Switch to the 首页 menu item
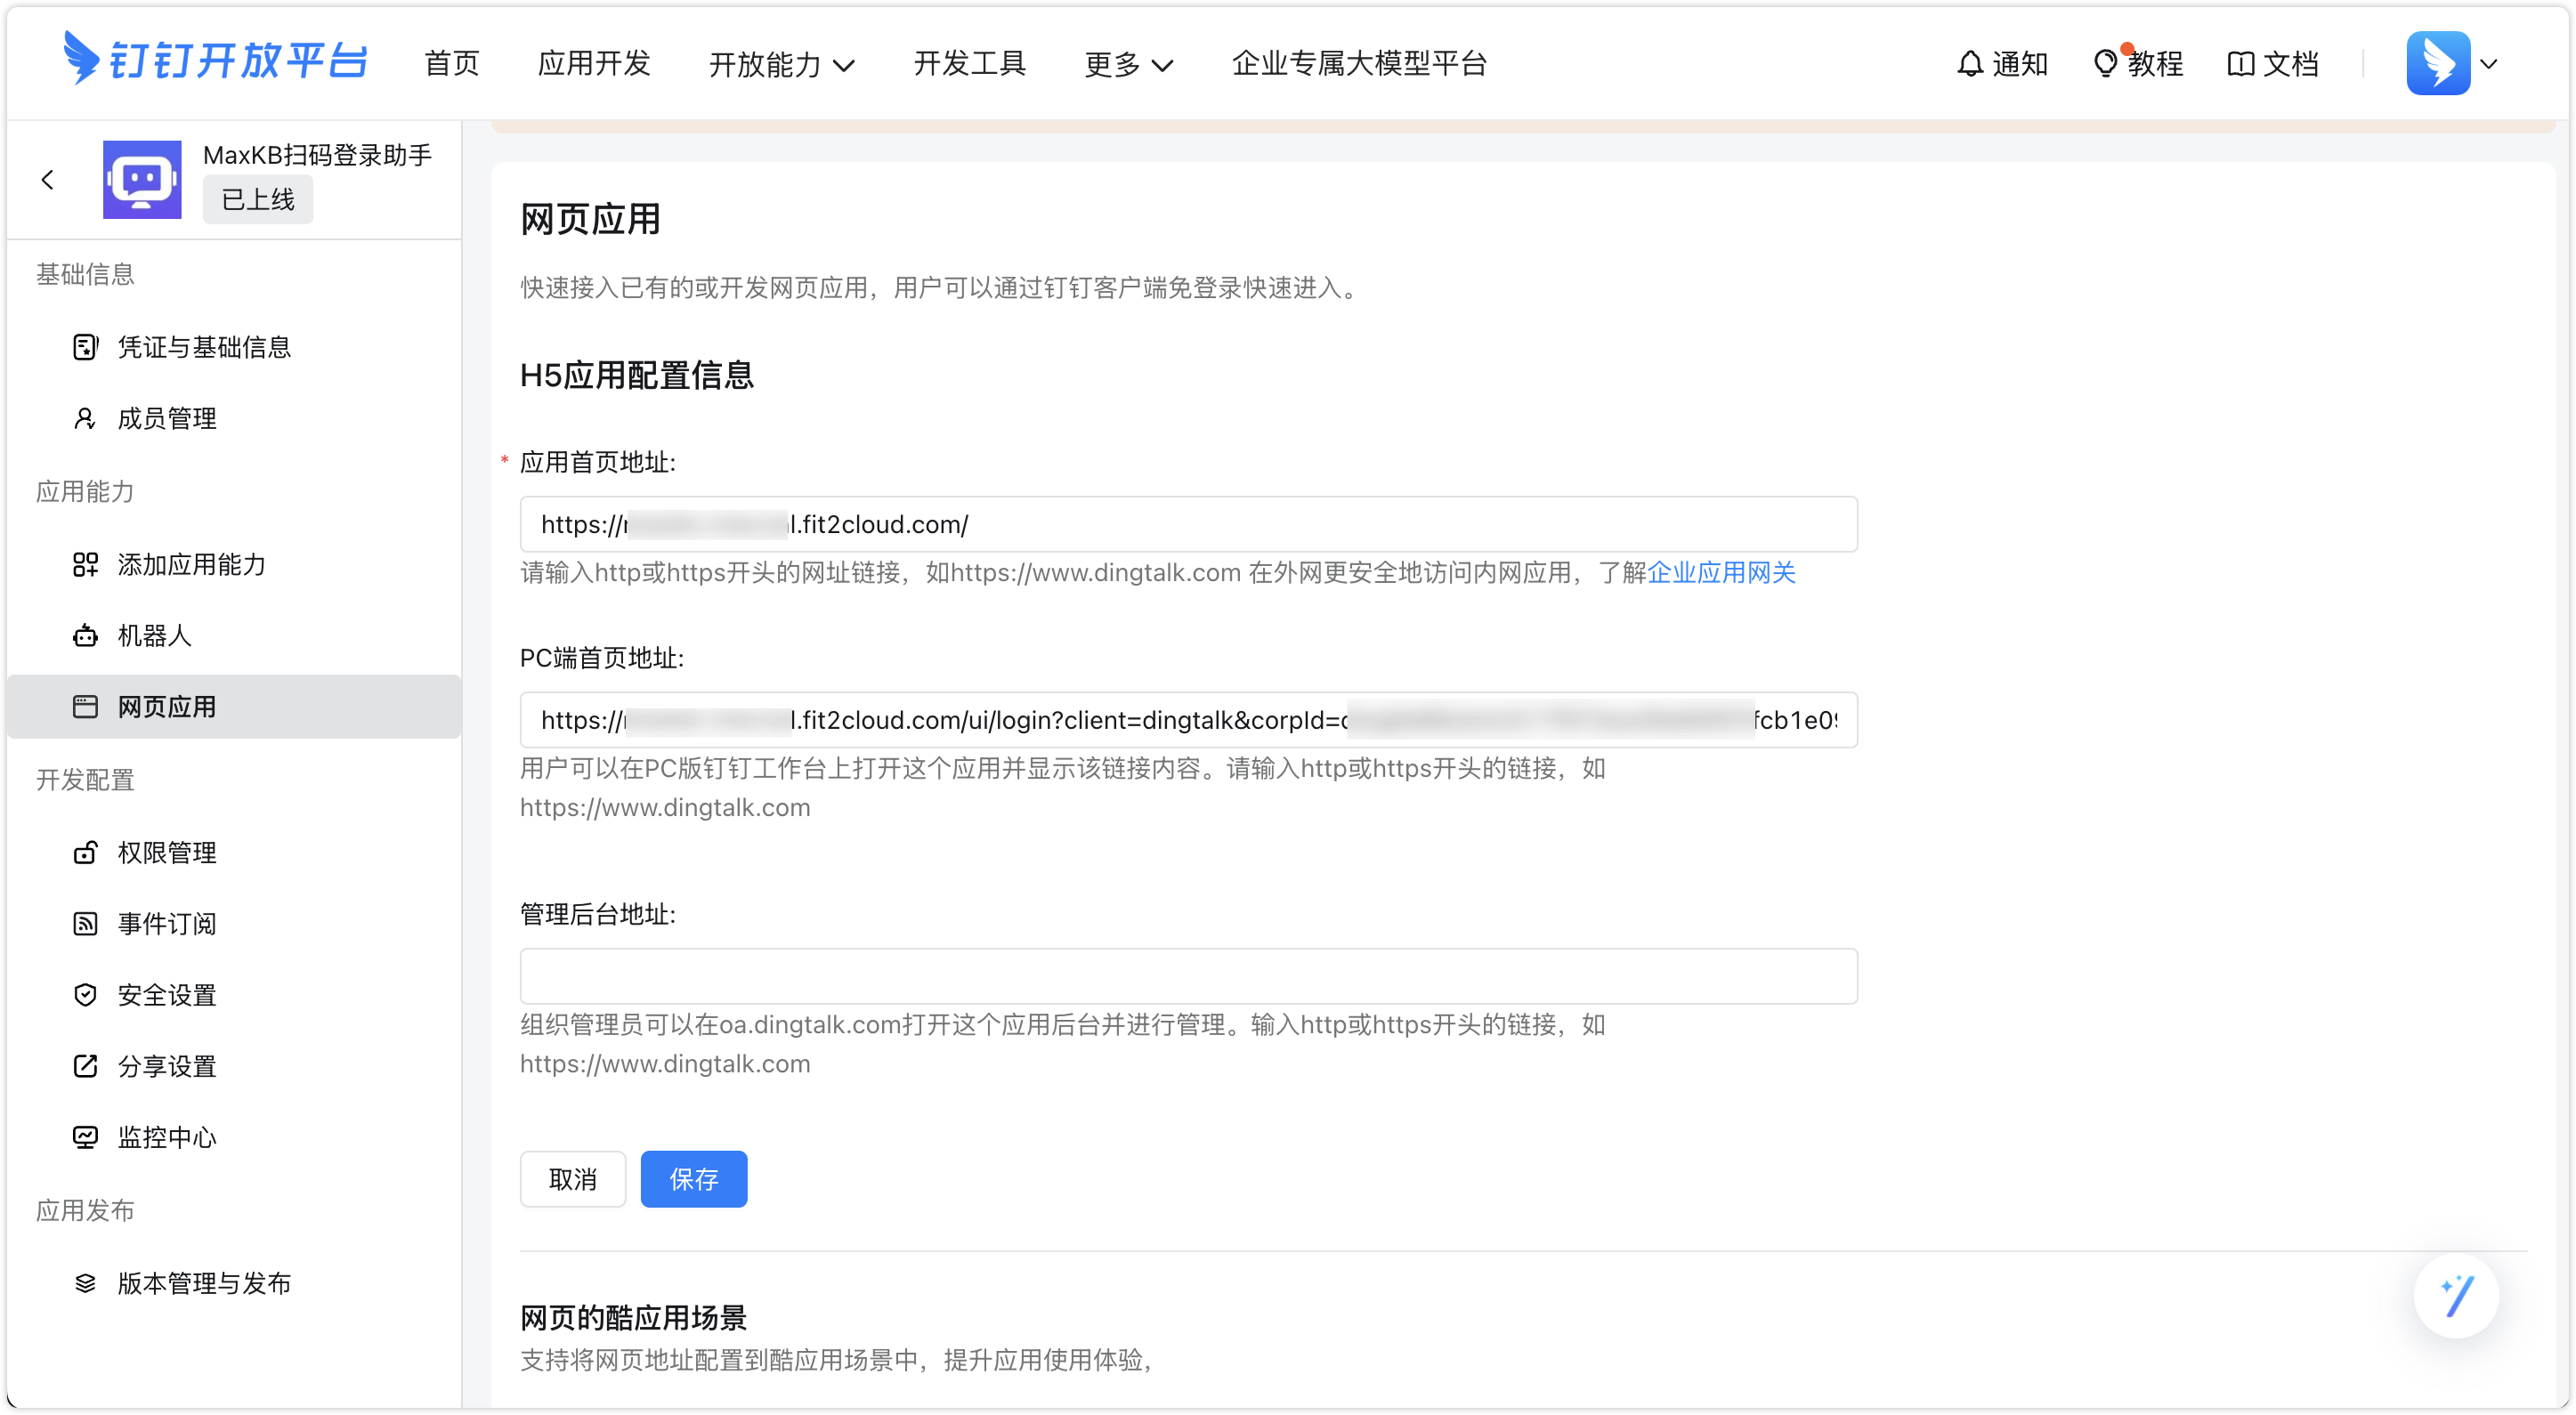Screen dimensions: 2576x1415 coord(450,63)
